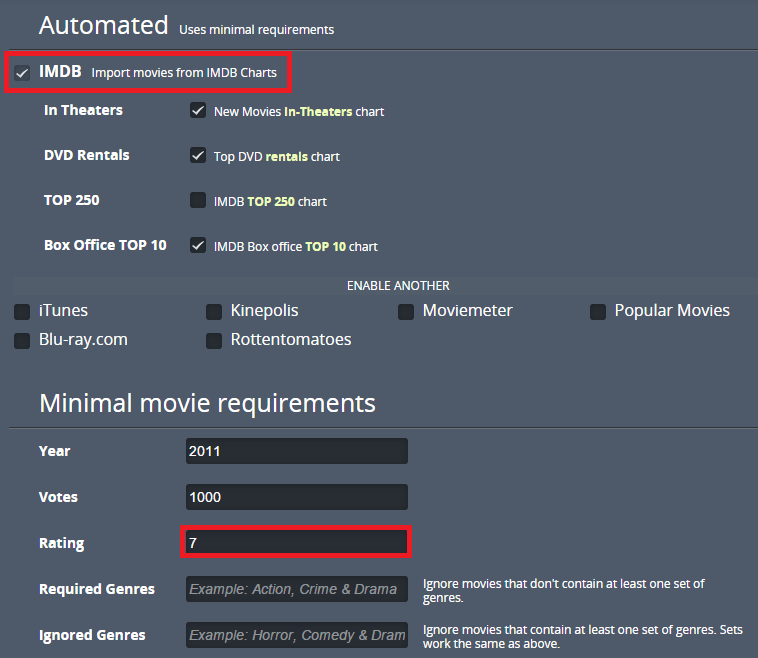Image resolution: width=758 pixels, height=658 pixels.
Task: Click the Automated section heading
Action: [x=103, y=25]
